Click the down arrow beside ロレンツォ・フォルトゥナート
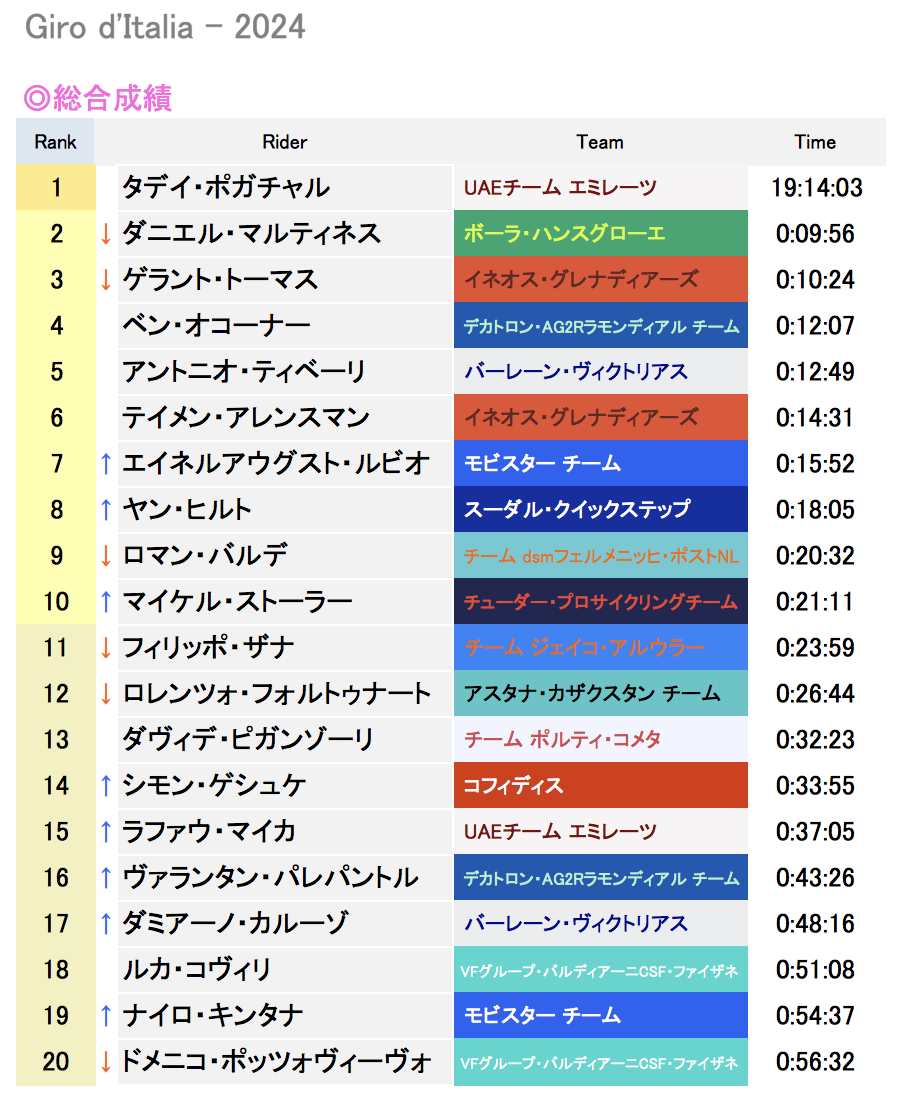The image size is (898, 1098). tap(106, 694)
